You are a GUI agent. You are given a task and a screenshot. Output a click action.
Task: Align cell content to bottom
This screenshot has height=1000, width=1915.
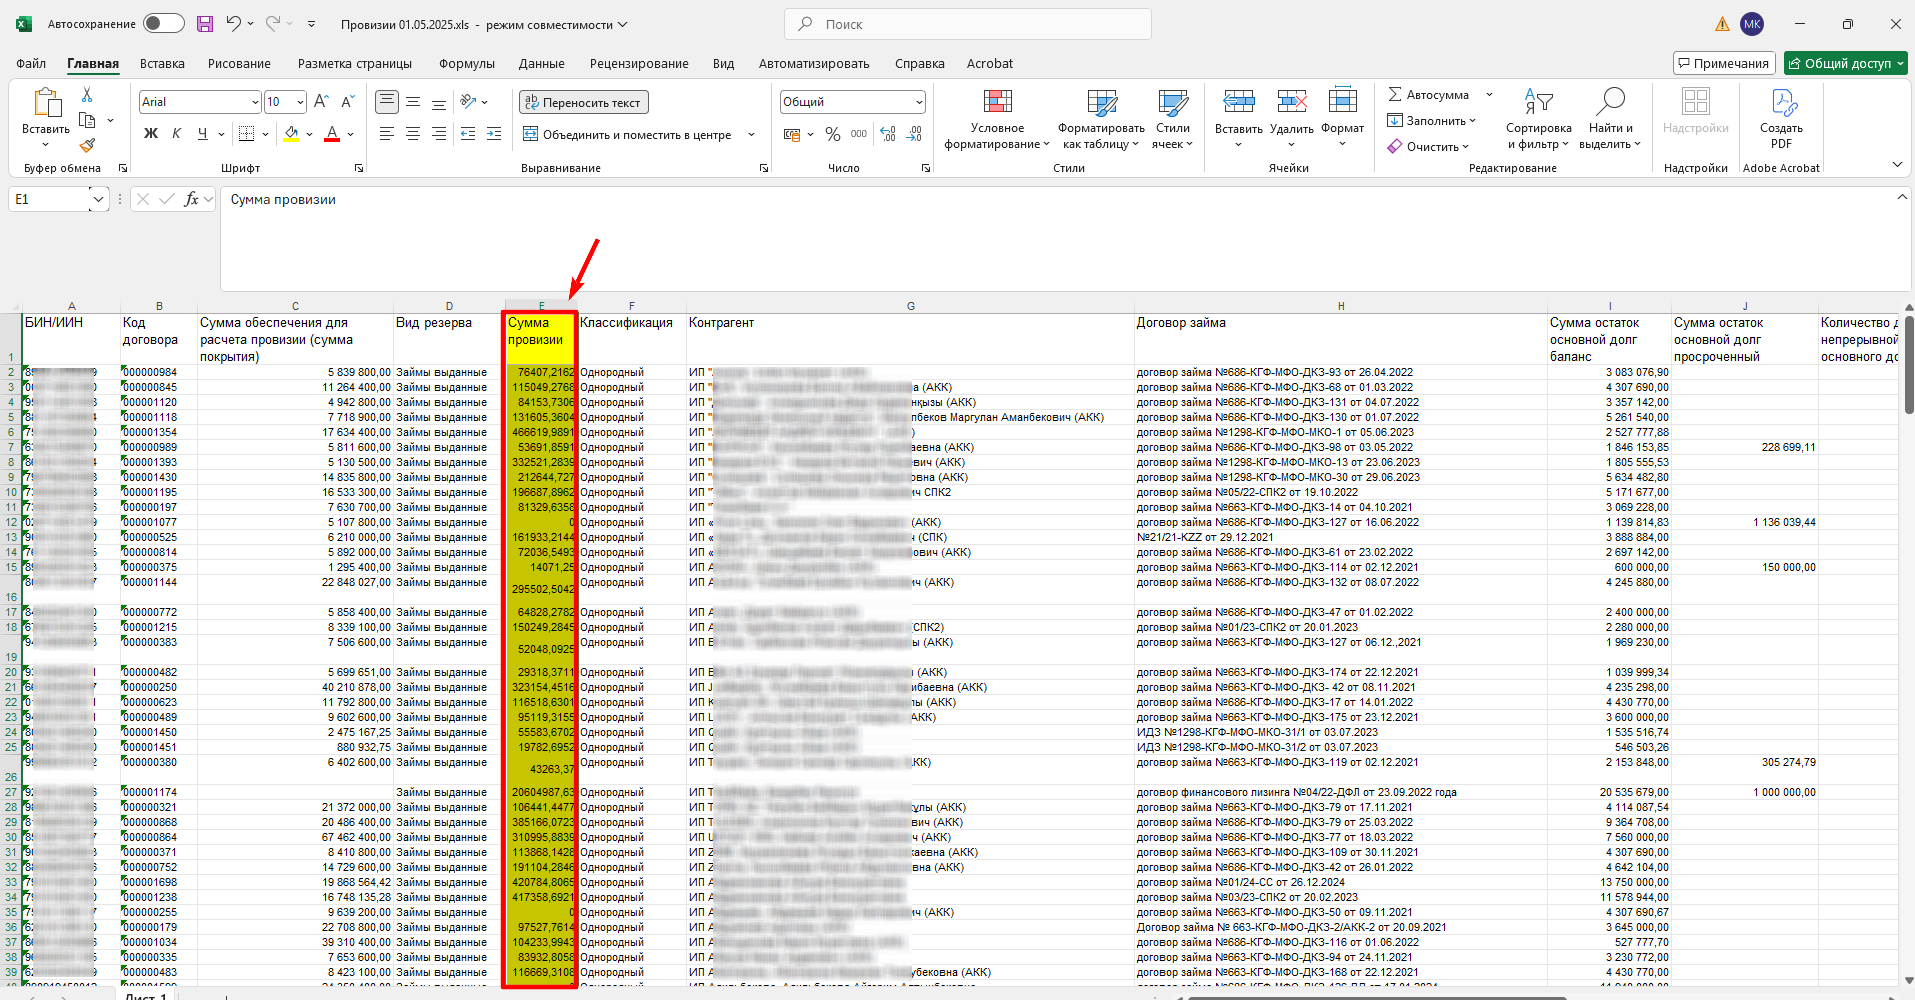pos(439,102)
